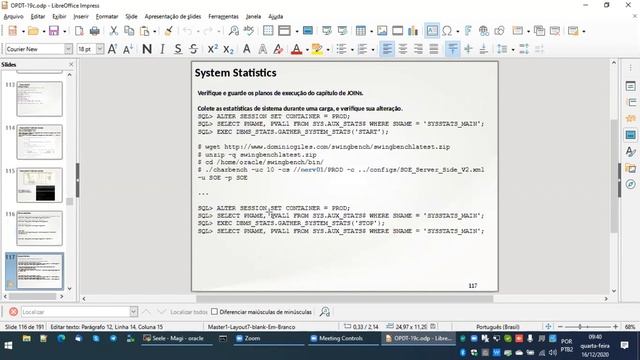Open the Formatar menu

coord(107,16)
